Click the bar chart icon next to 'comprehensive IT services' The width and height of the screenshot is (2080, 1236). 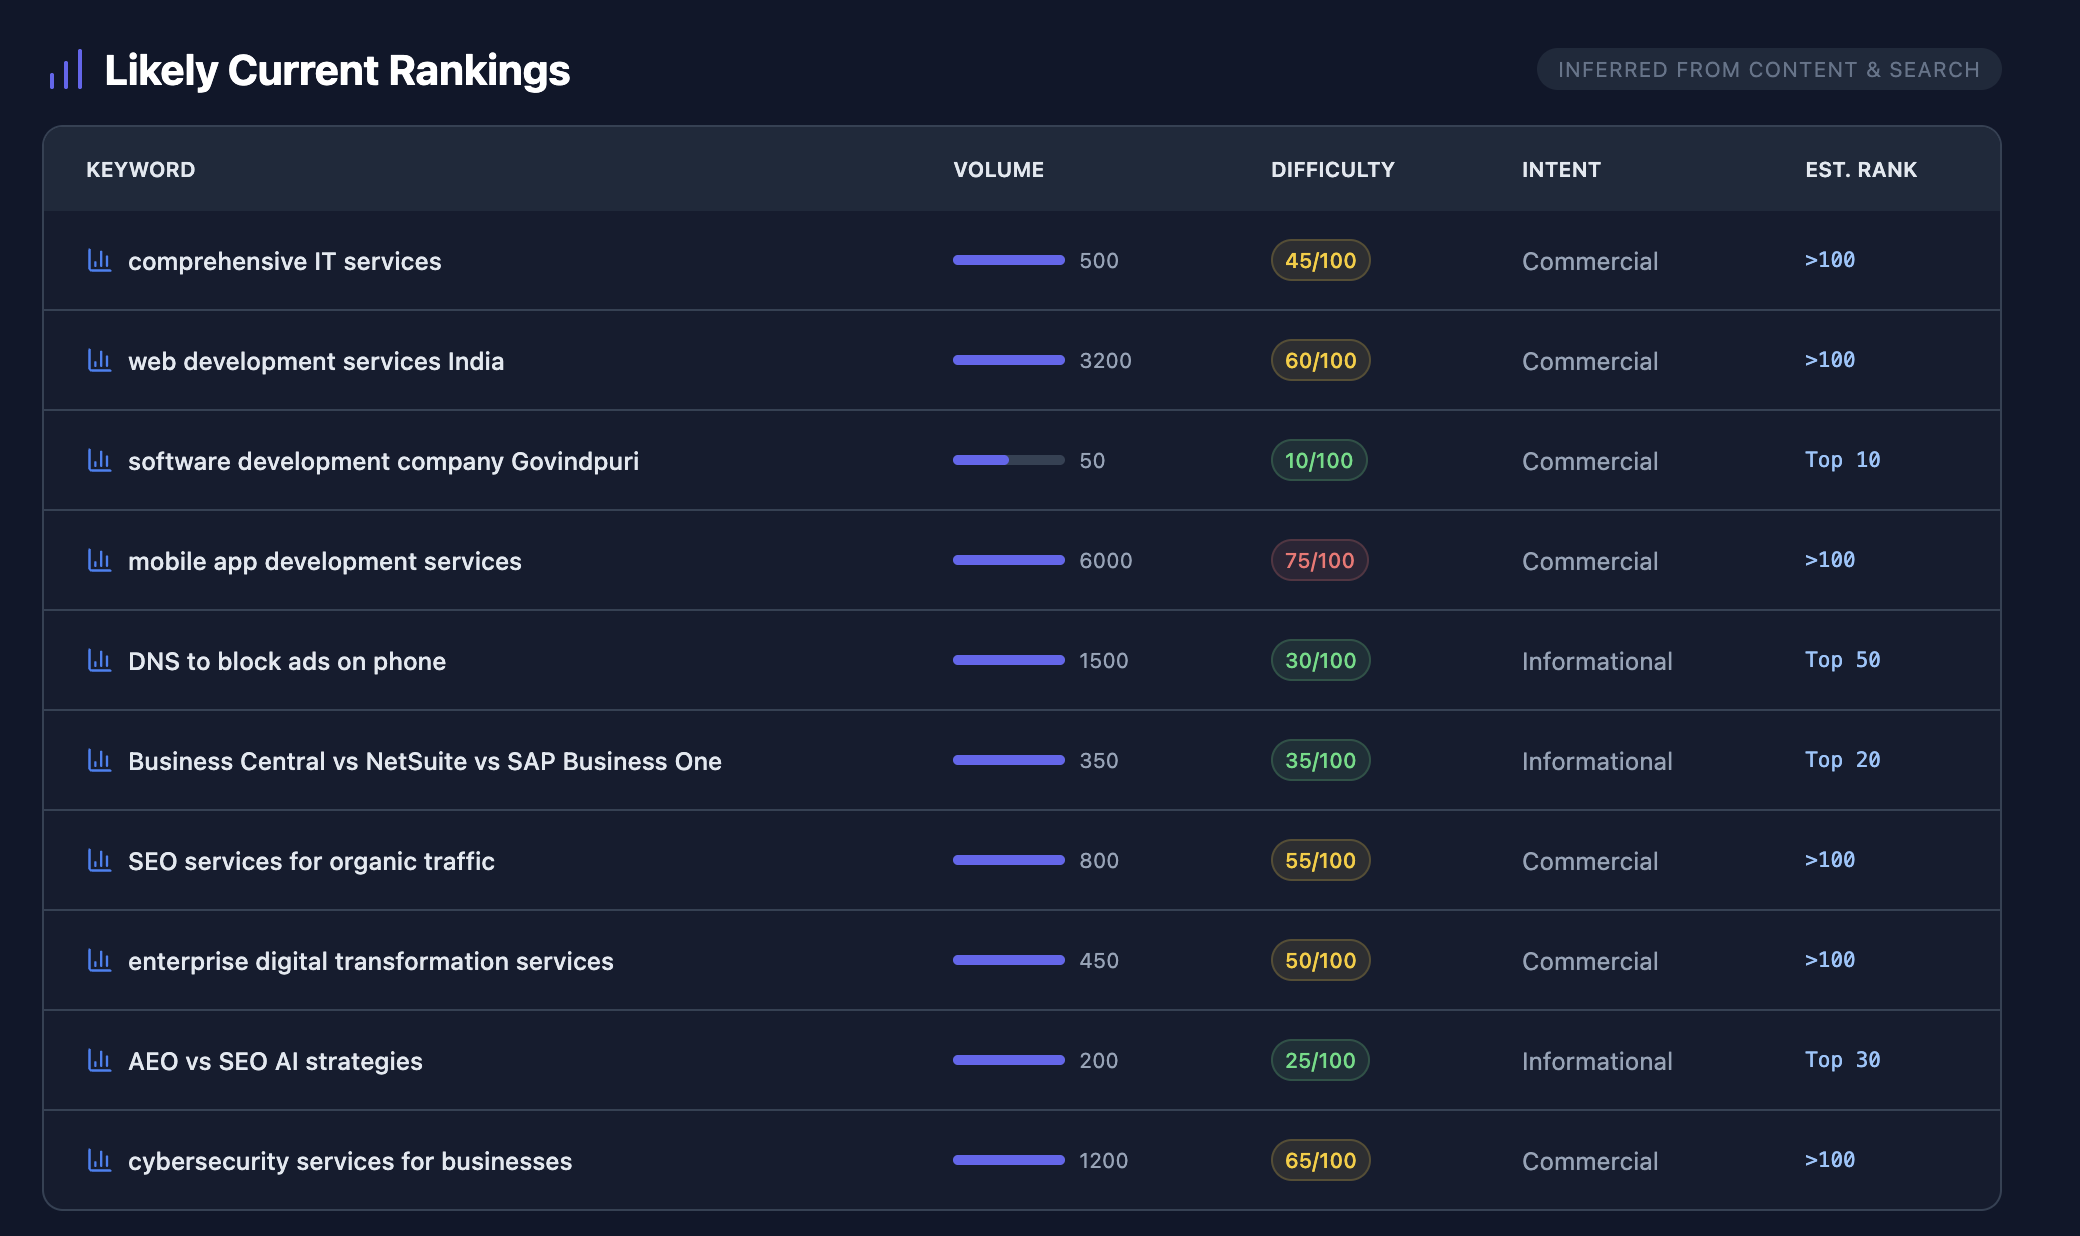click(x=99, y=260)
